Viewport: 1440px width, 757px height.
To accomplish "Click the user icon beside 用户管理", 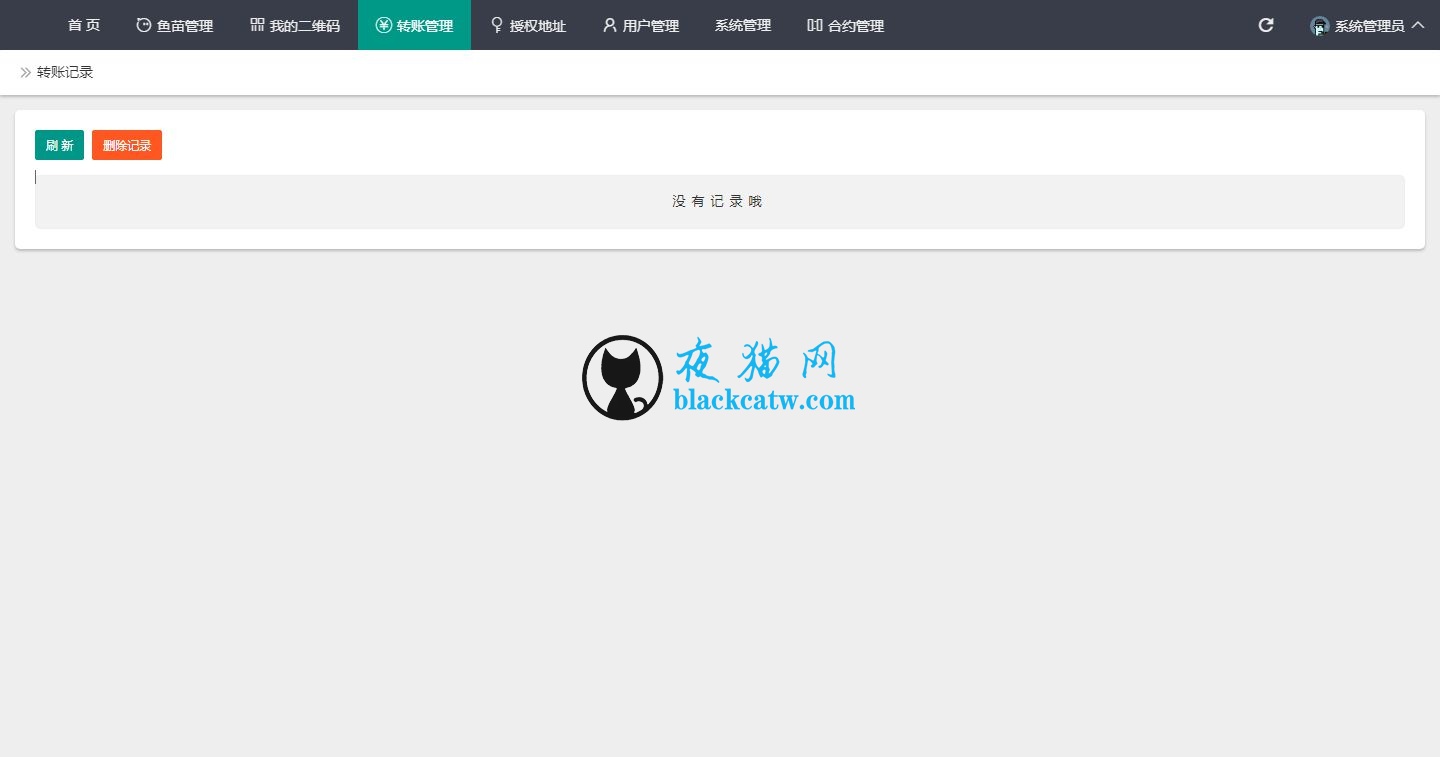I will [610, 25].
